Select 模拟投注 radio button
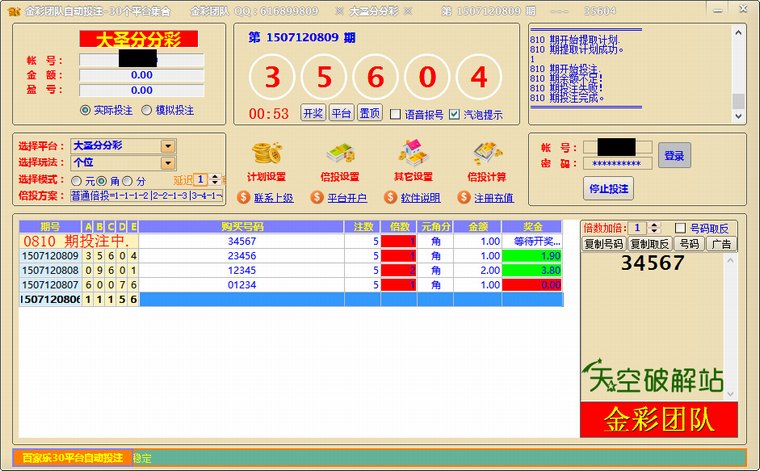760x471 pixels. [147, 111]
